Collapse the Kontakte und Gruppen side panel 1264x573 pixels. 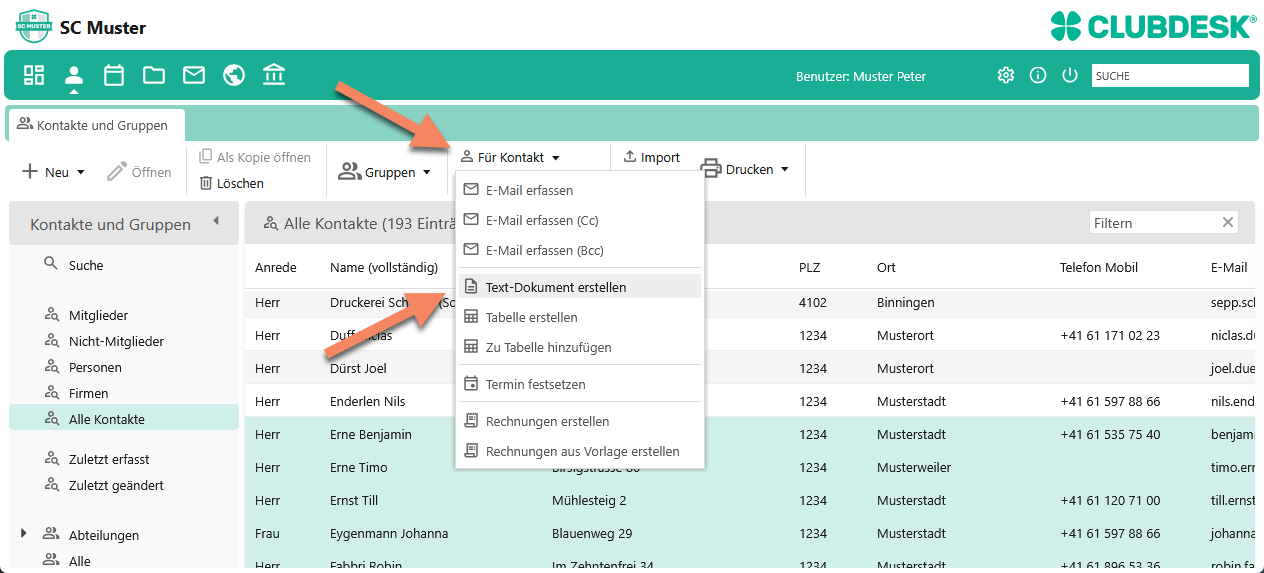(x=216, y=222)
